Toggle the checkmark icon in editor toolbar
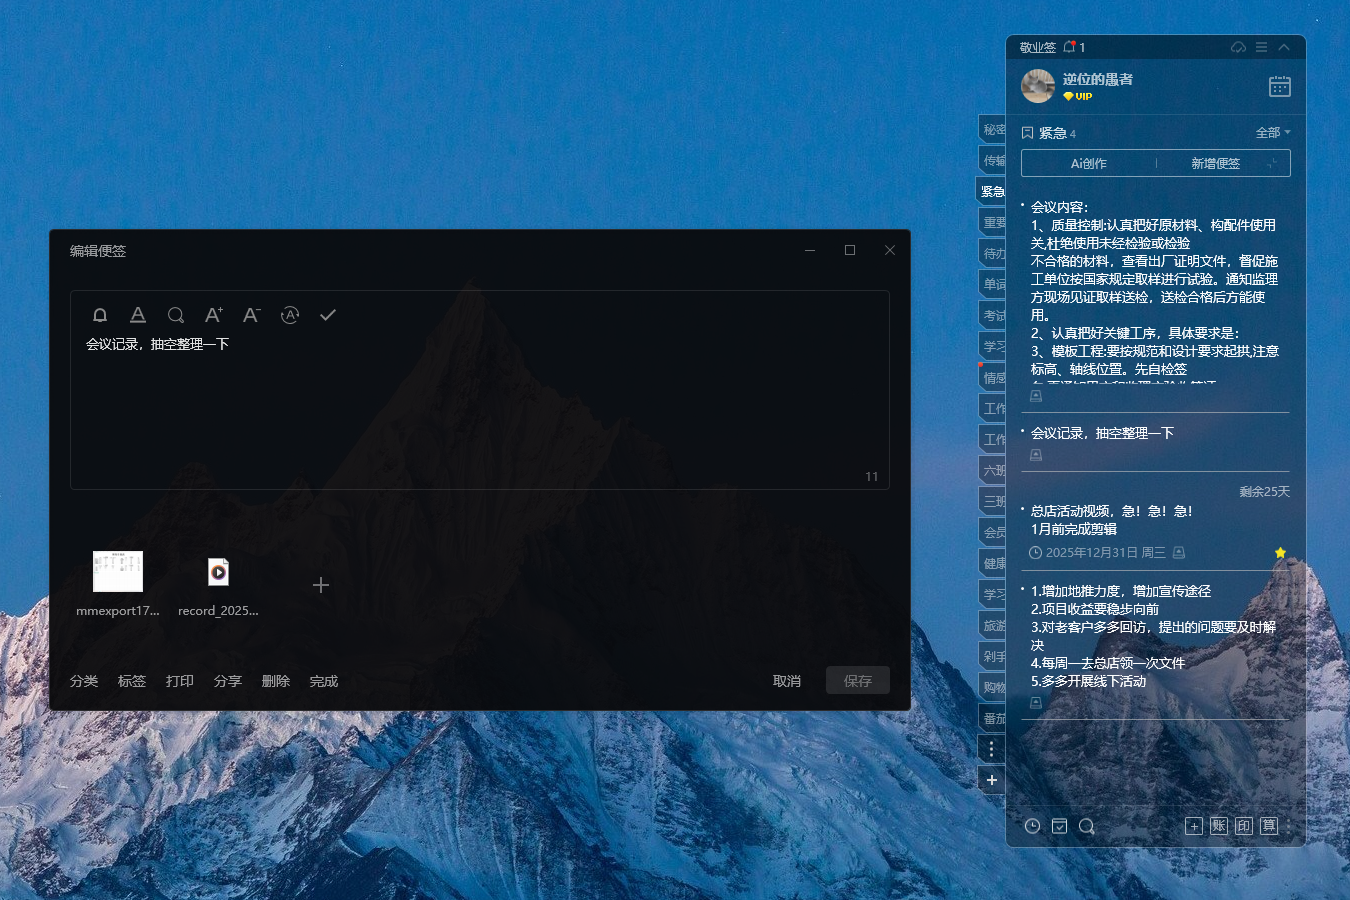The image size is (1350, 900). coord(328,315)
